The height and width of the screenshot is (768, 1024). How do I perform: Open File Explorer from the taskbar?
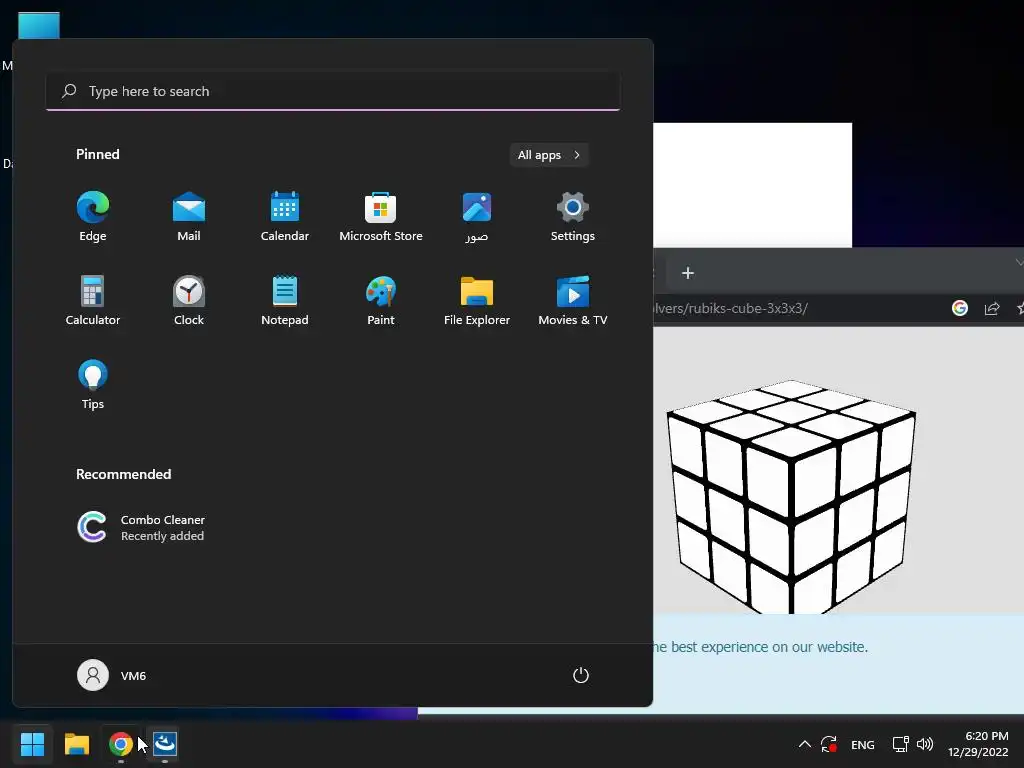click(76, 744)
